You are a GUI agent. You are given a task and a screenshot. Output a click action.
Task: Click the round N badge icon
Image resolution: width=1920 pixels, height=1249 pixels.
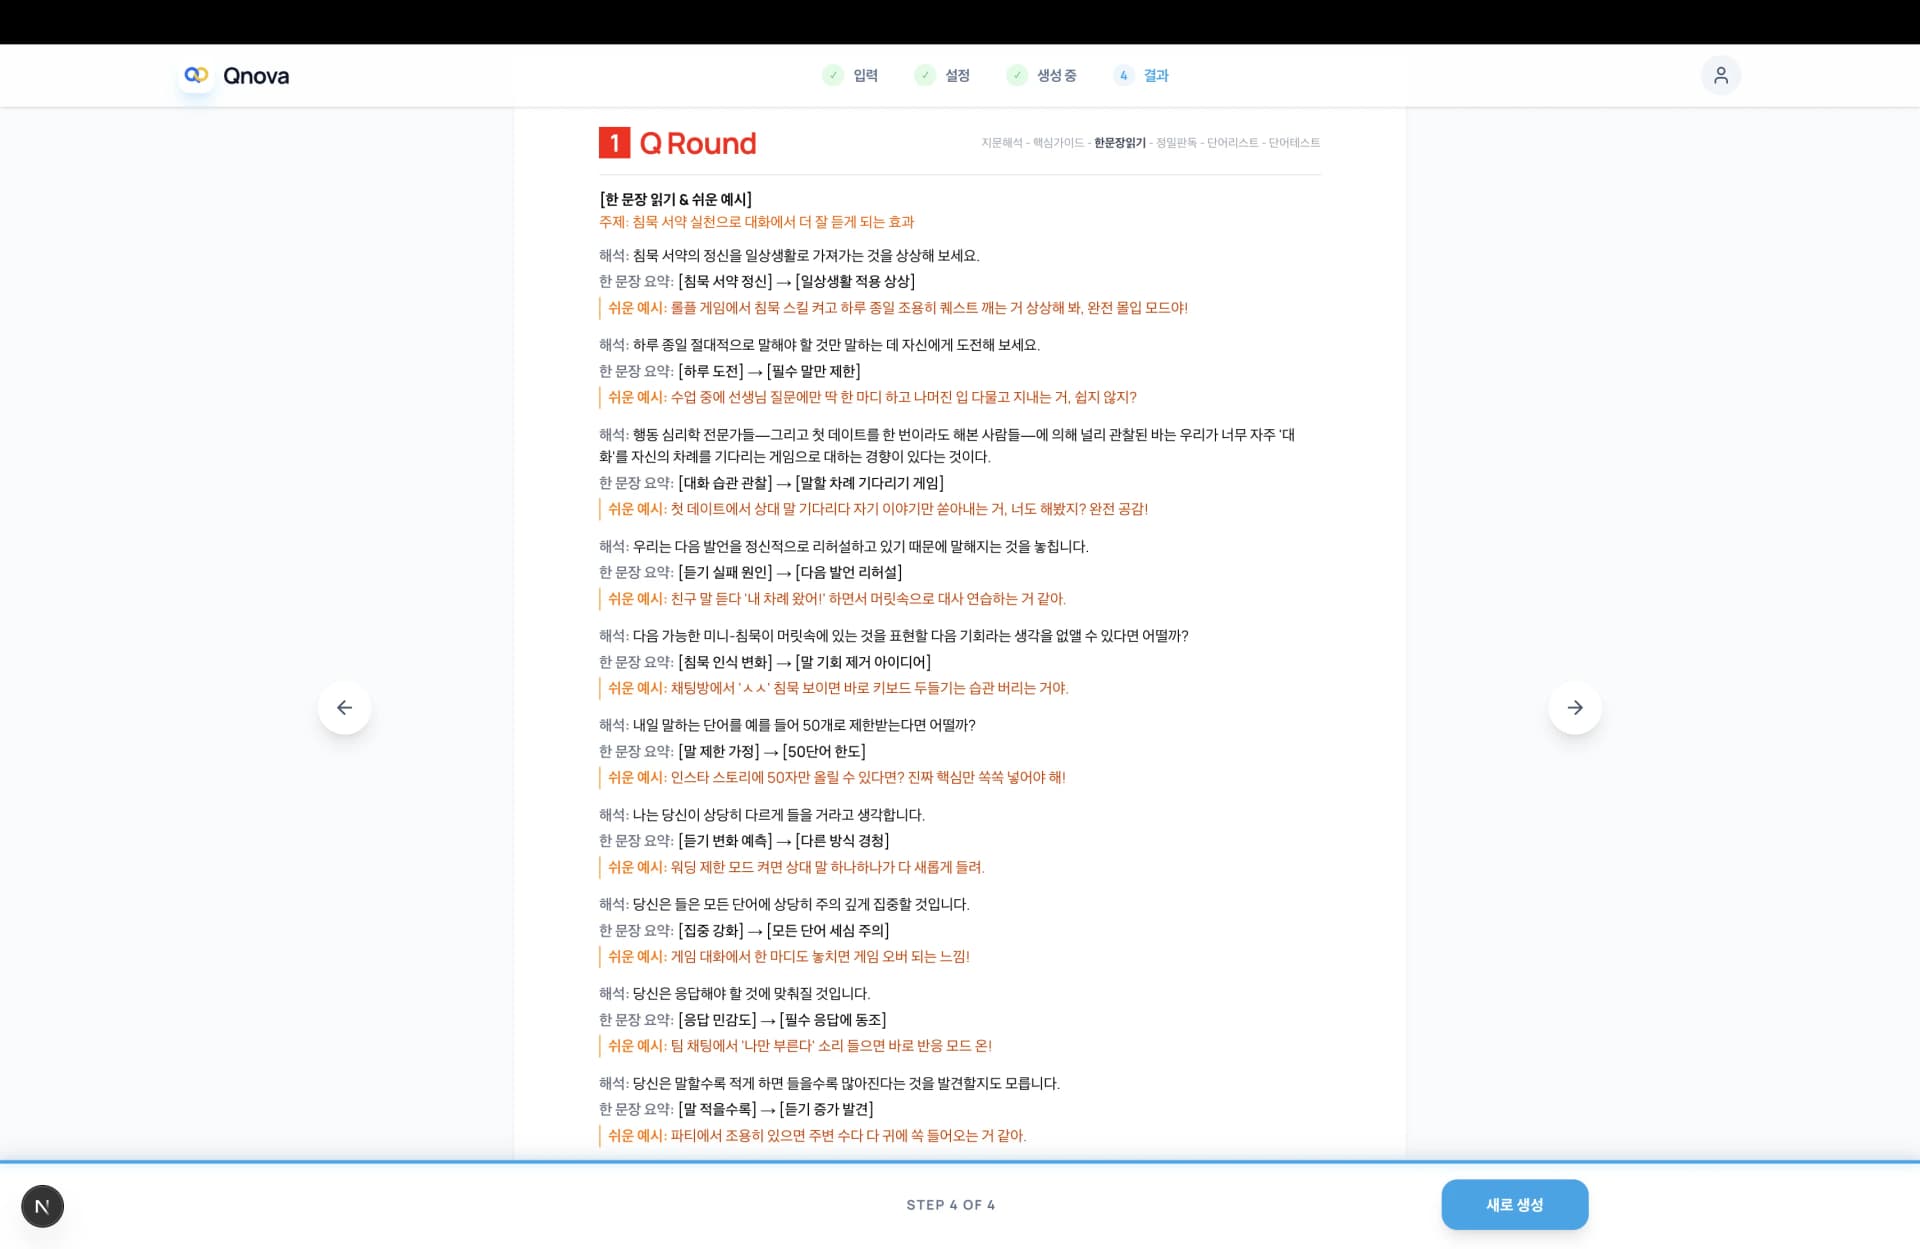coord(42,1206)
